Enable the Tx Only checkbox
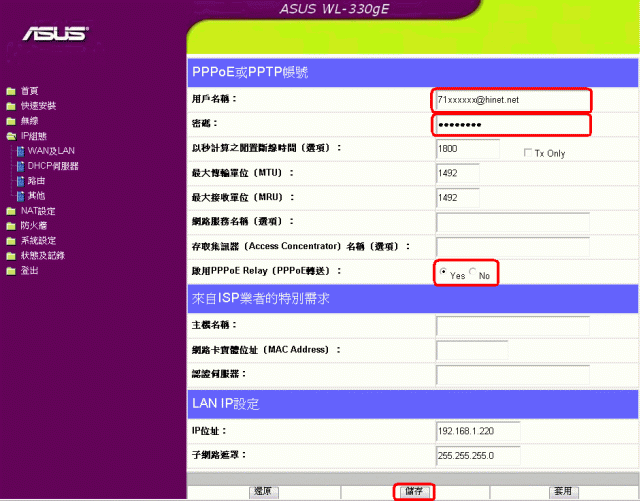This screenshot has width=640, height=501. tap(528, 153)
